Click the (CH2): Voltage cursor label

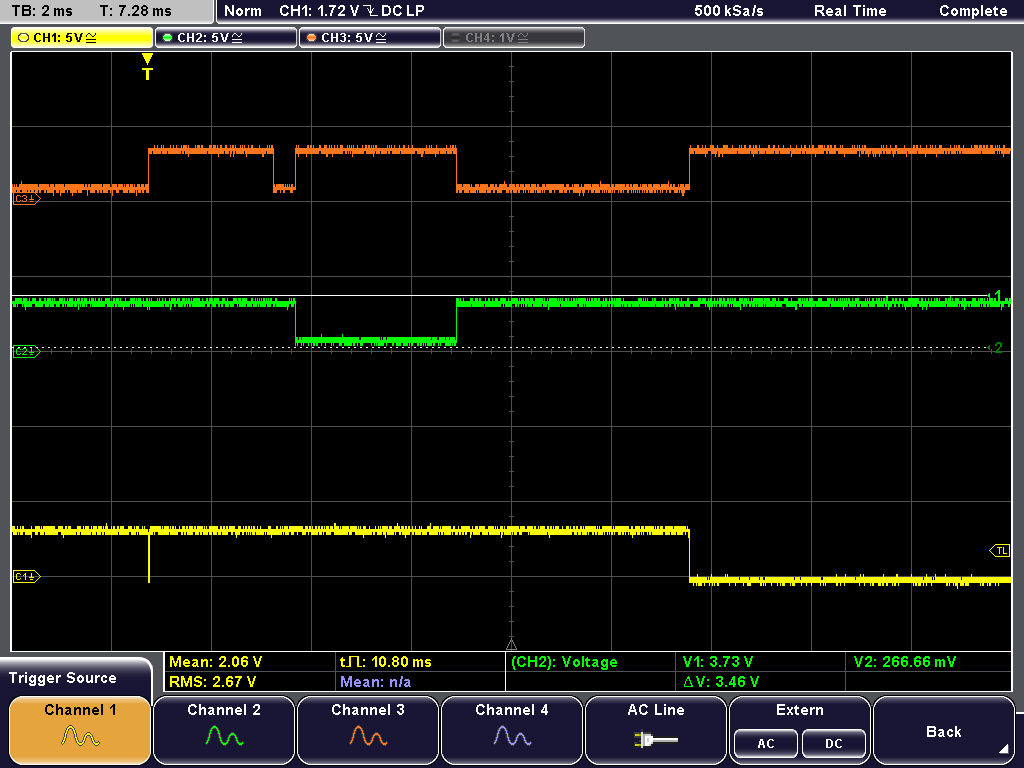[564, 662]
